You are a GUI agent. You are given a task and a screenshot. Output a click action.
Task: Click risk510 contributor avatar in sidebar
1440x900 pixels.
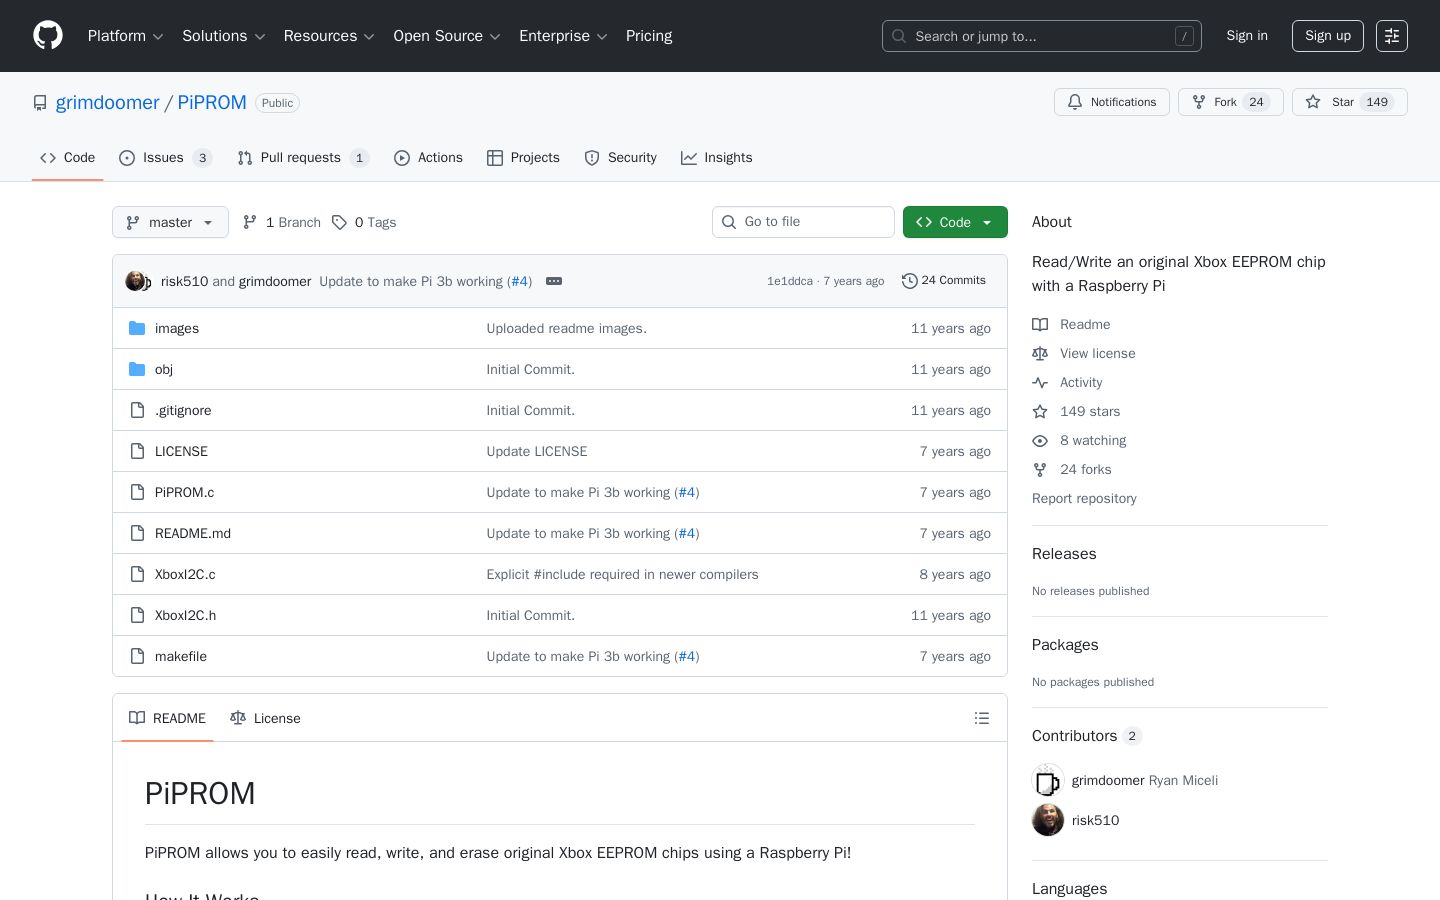click(x=1048, y=820)
